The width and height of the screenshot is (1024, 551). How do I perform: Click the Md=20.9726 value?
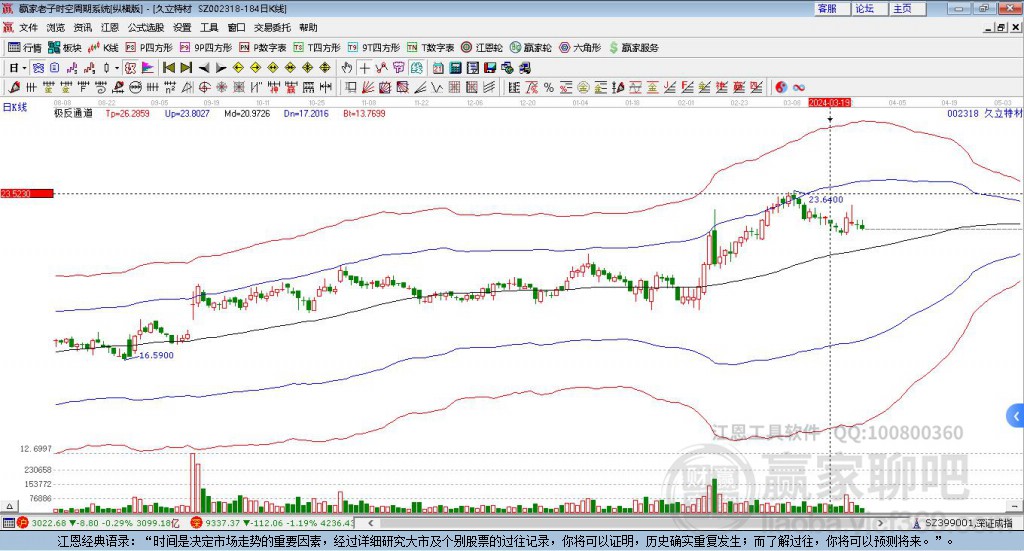point(247,114)
